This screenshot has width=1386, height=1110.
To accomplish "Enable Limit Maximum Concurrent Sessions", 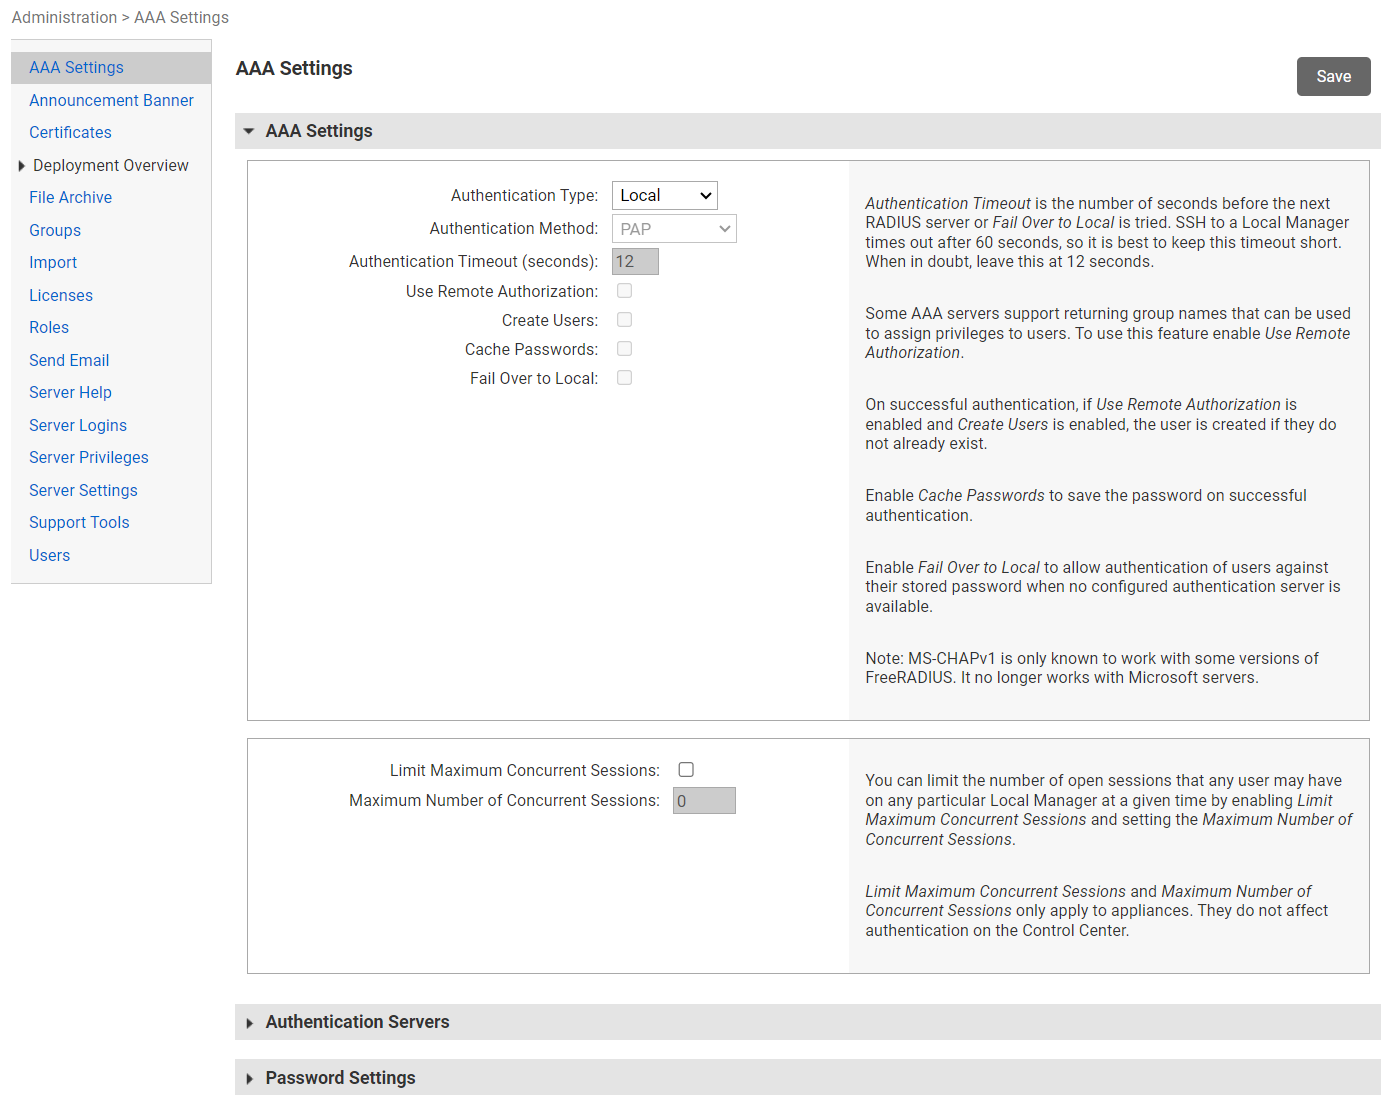I will tap(686, 769).
